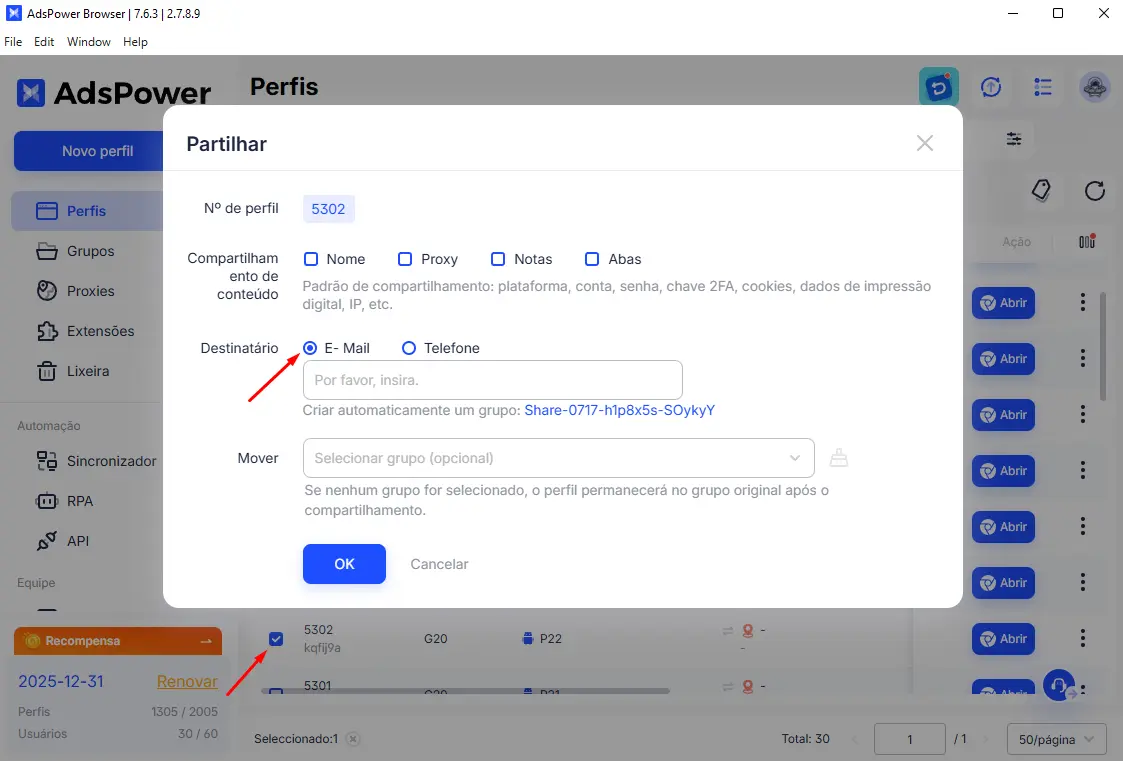Click the proxy swap icon in row 5302
1123x761 pixels.
click(728, 631)
